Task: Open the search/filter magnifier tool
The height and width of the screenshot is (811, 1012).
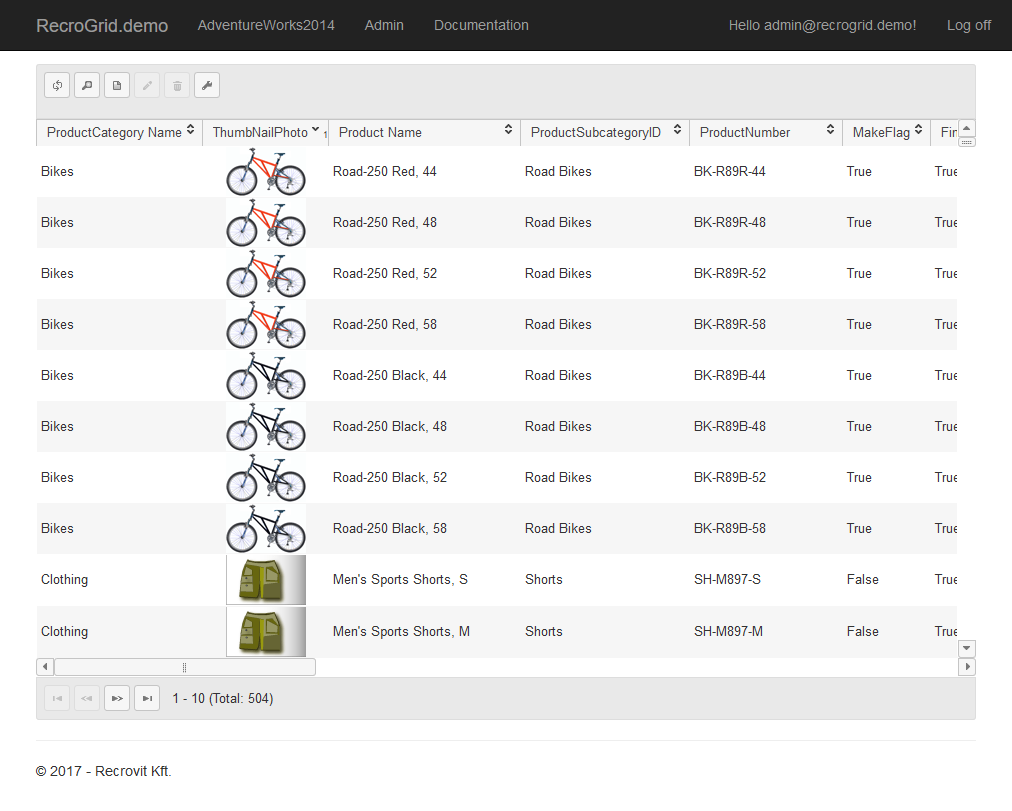Action: pos(87,86)
